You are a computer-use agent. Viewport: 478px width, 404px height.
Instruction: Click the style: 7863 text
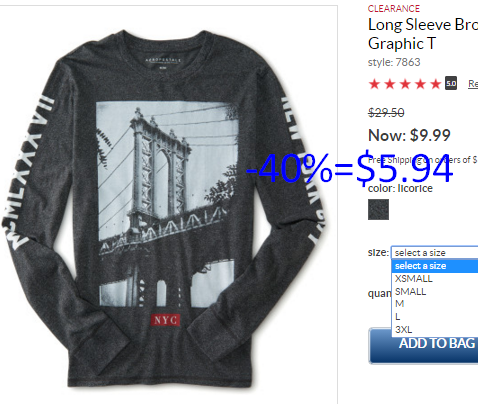pos(394,62)
